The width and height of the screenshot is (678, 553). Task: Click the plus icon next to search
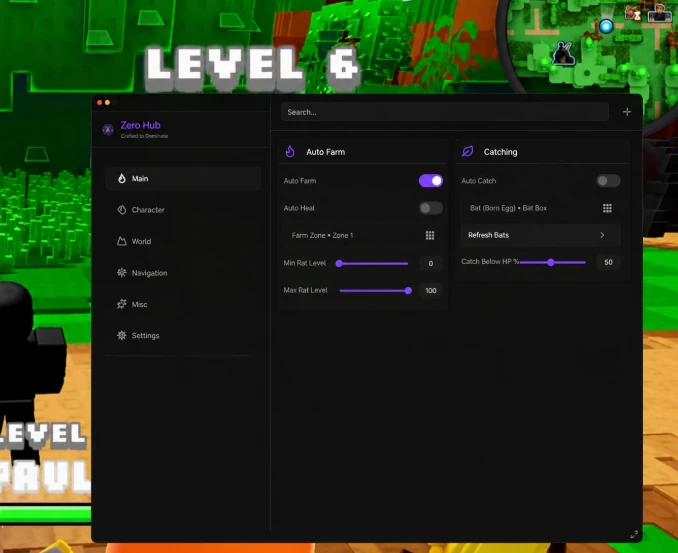tap(627, 112)
